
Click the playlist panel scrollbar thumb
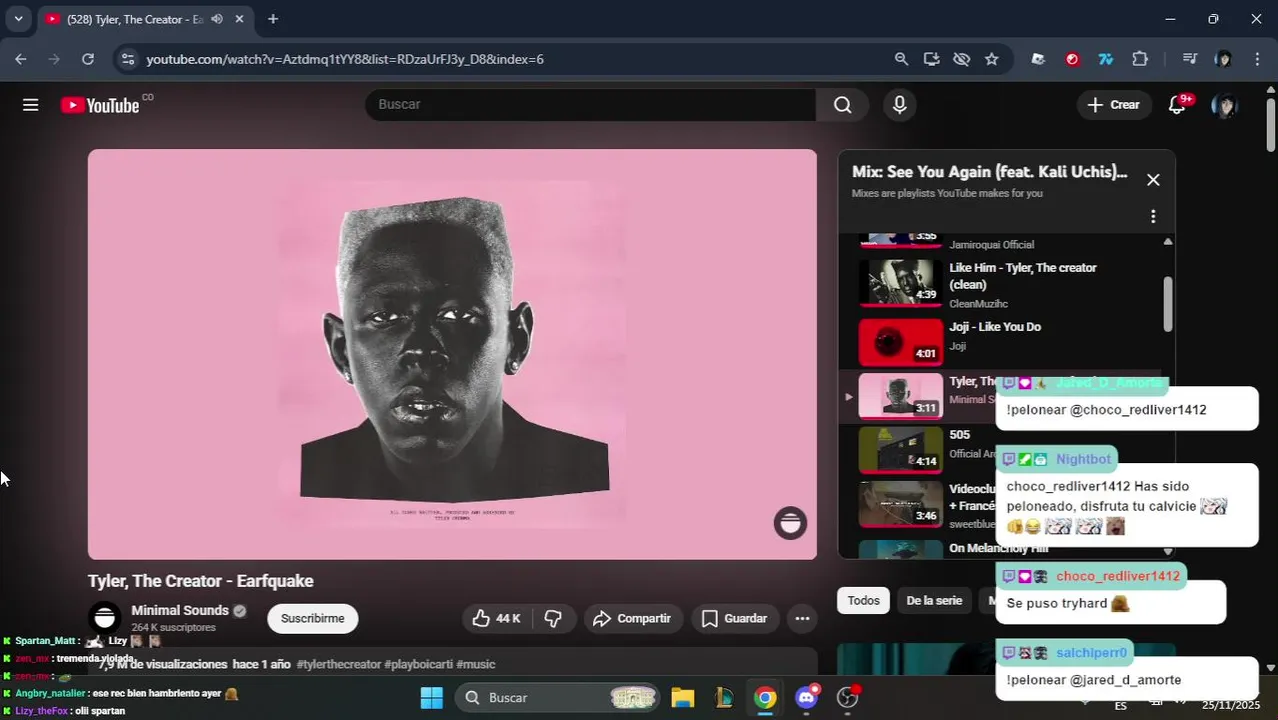1167,303
